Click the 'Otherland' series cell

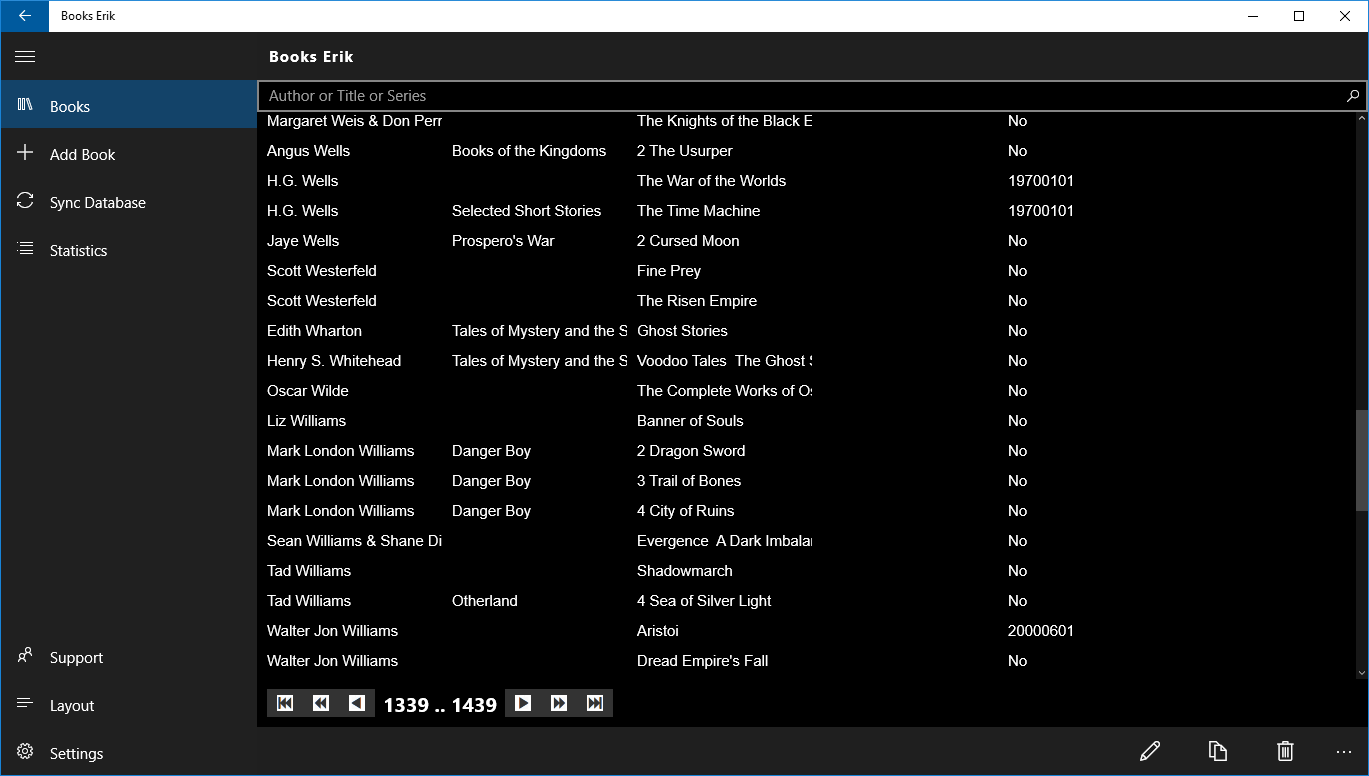coord(485,601)
